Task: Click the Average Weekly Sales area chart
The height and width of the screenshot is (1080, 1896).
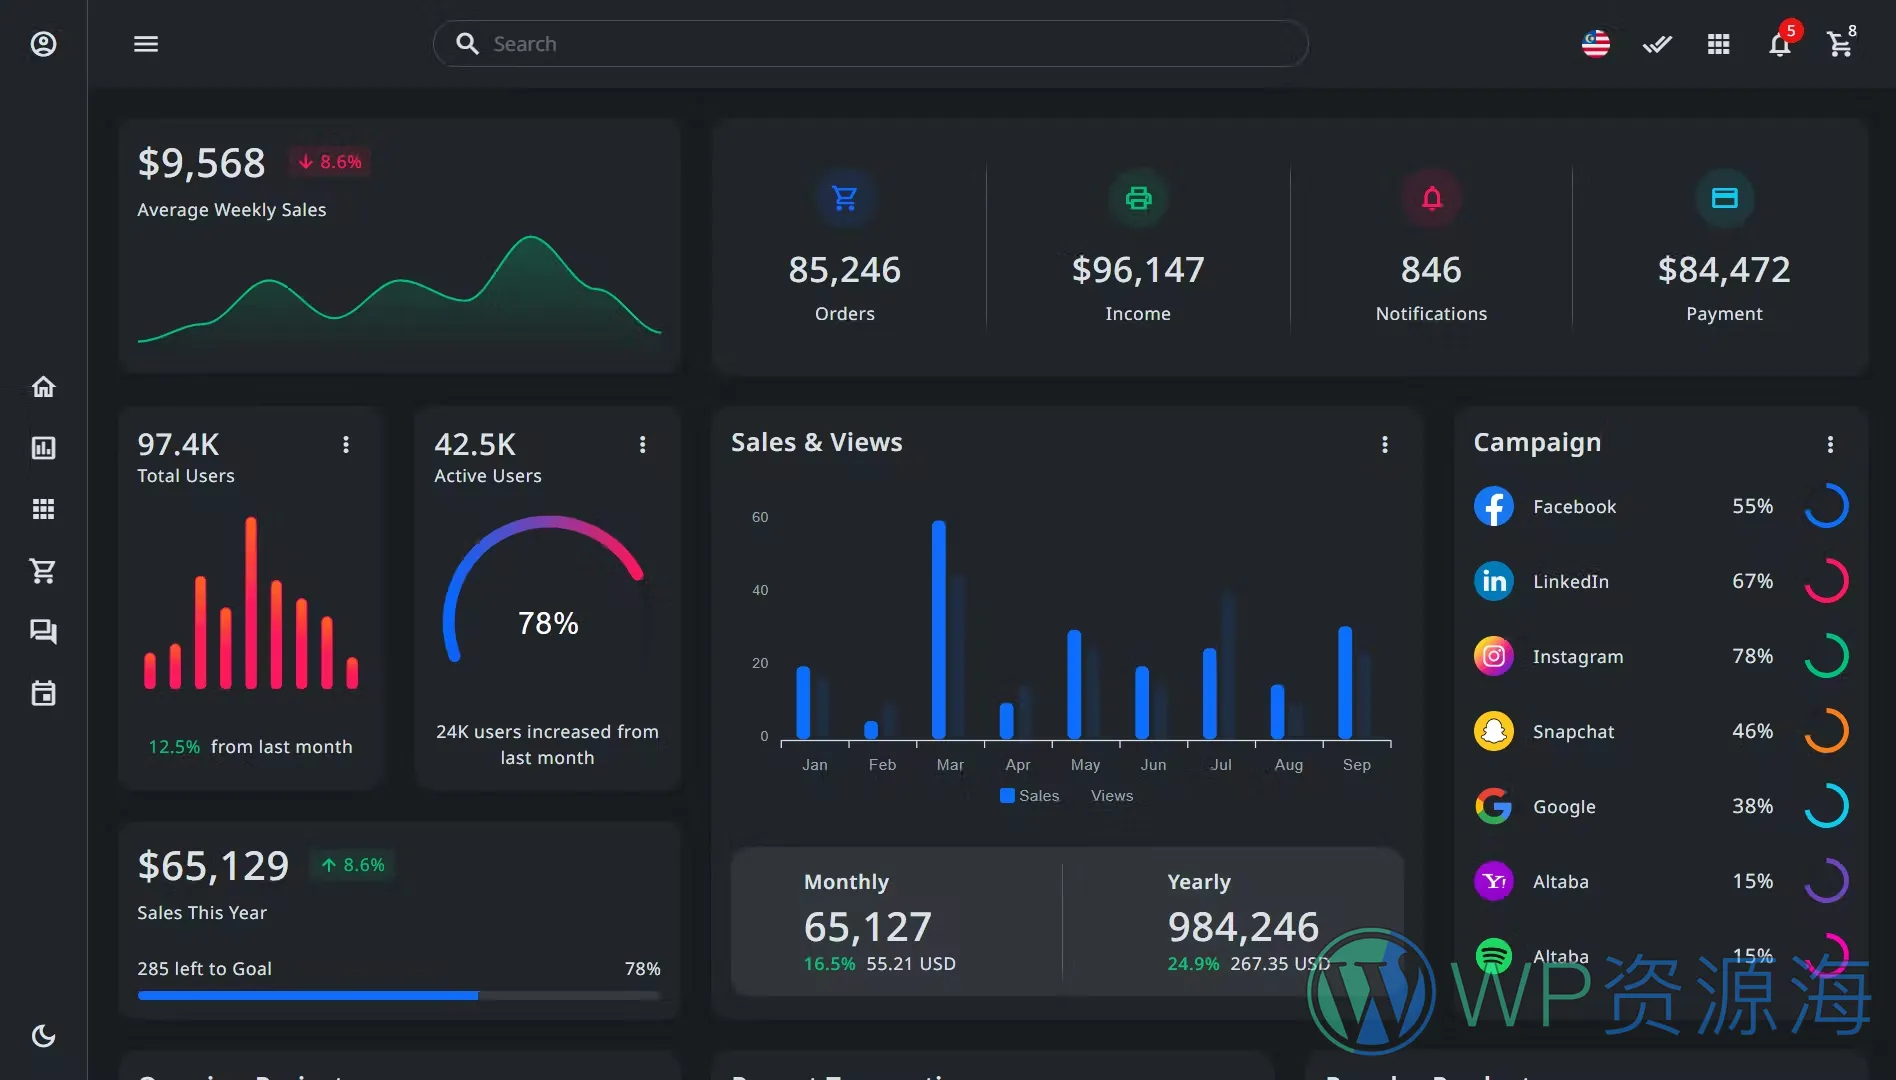Action: click(x=399, y=290)
